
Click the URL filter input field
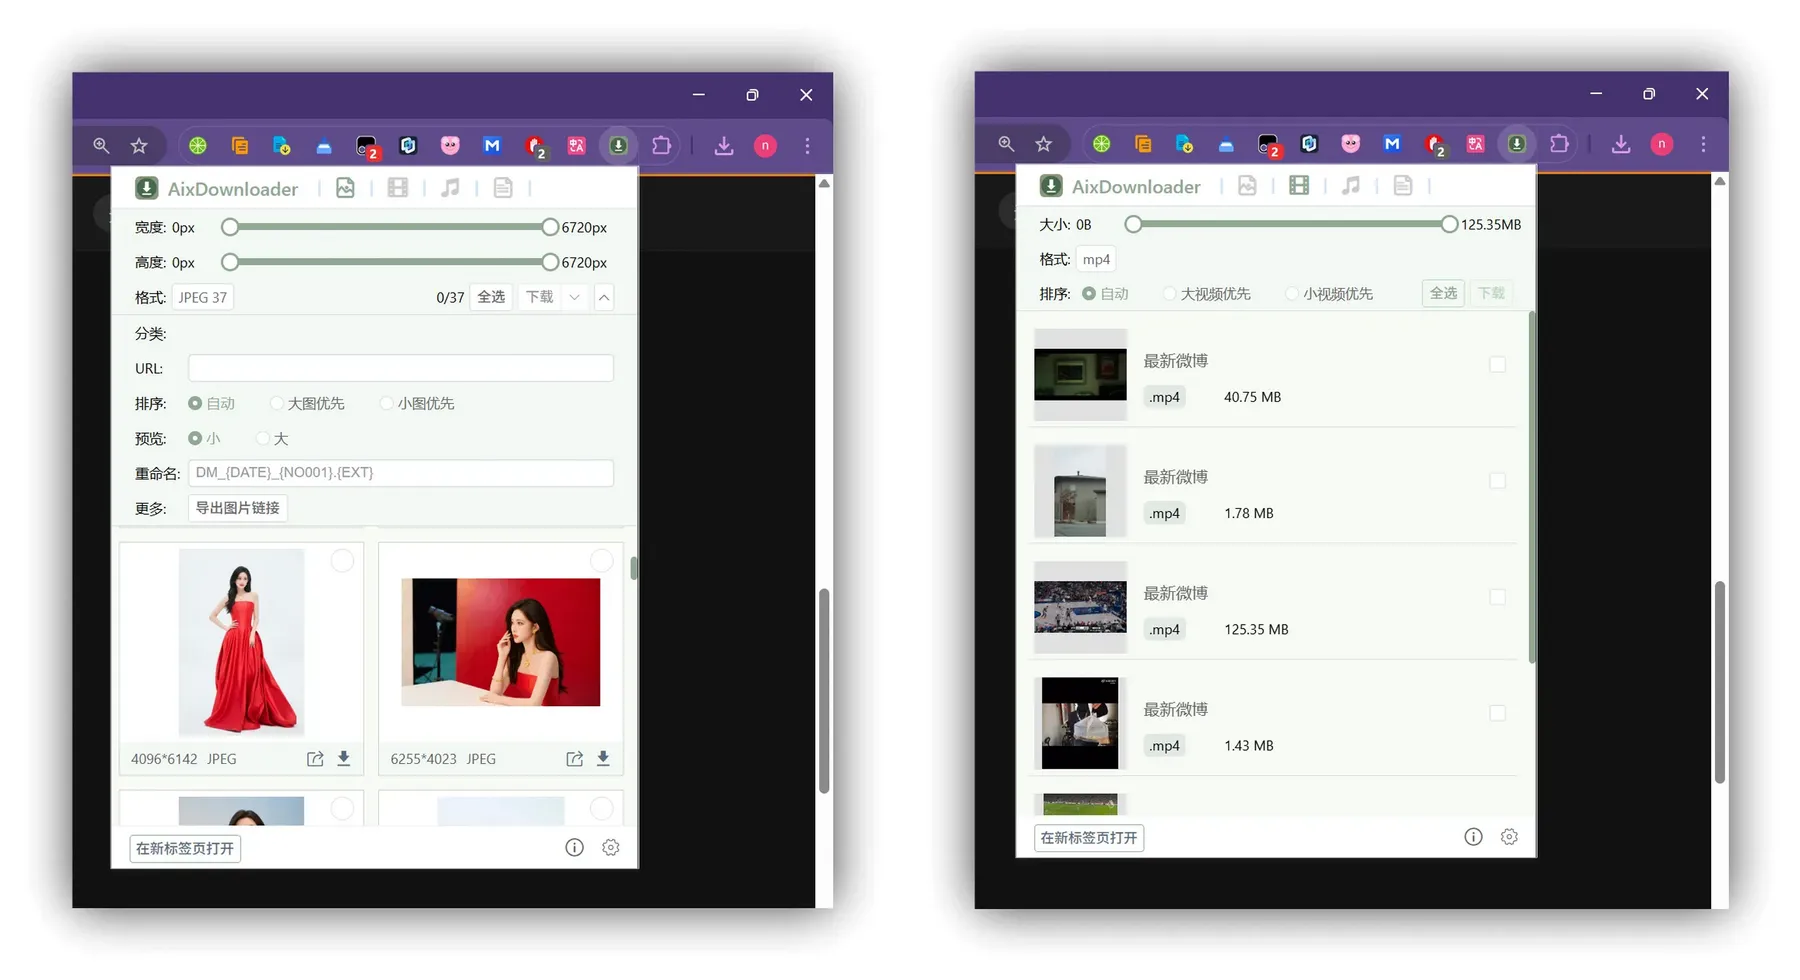tap(400, 368)
